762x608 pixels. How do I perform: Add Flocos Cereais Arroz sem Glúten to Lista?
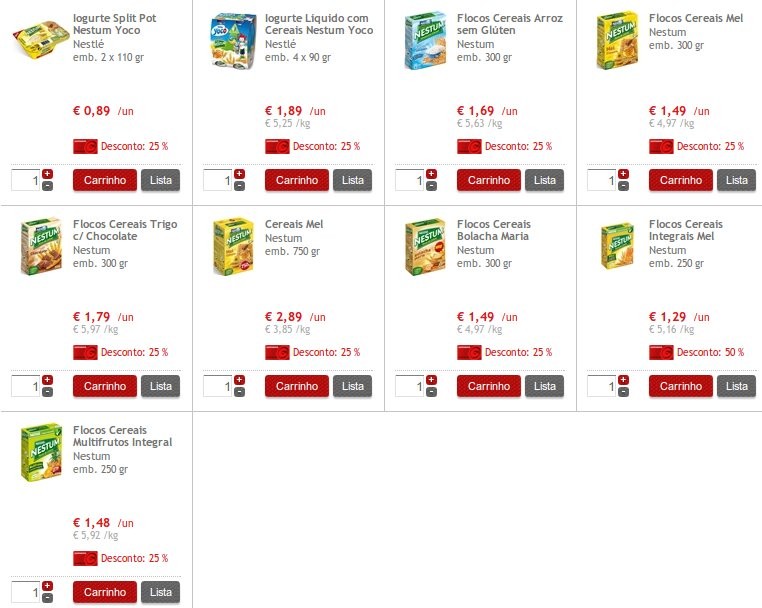(544, 180)
